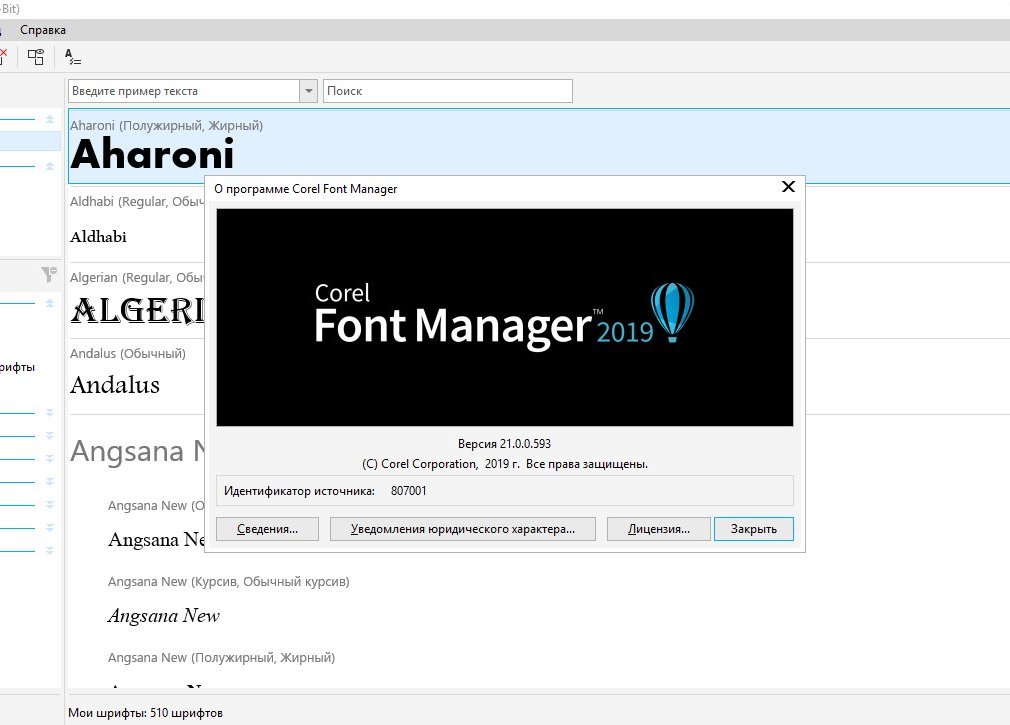This screenshot has width=1010, height=725.
Task: Click 'Версия 21.0.0.593' text
Action: 504,444
